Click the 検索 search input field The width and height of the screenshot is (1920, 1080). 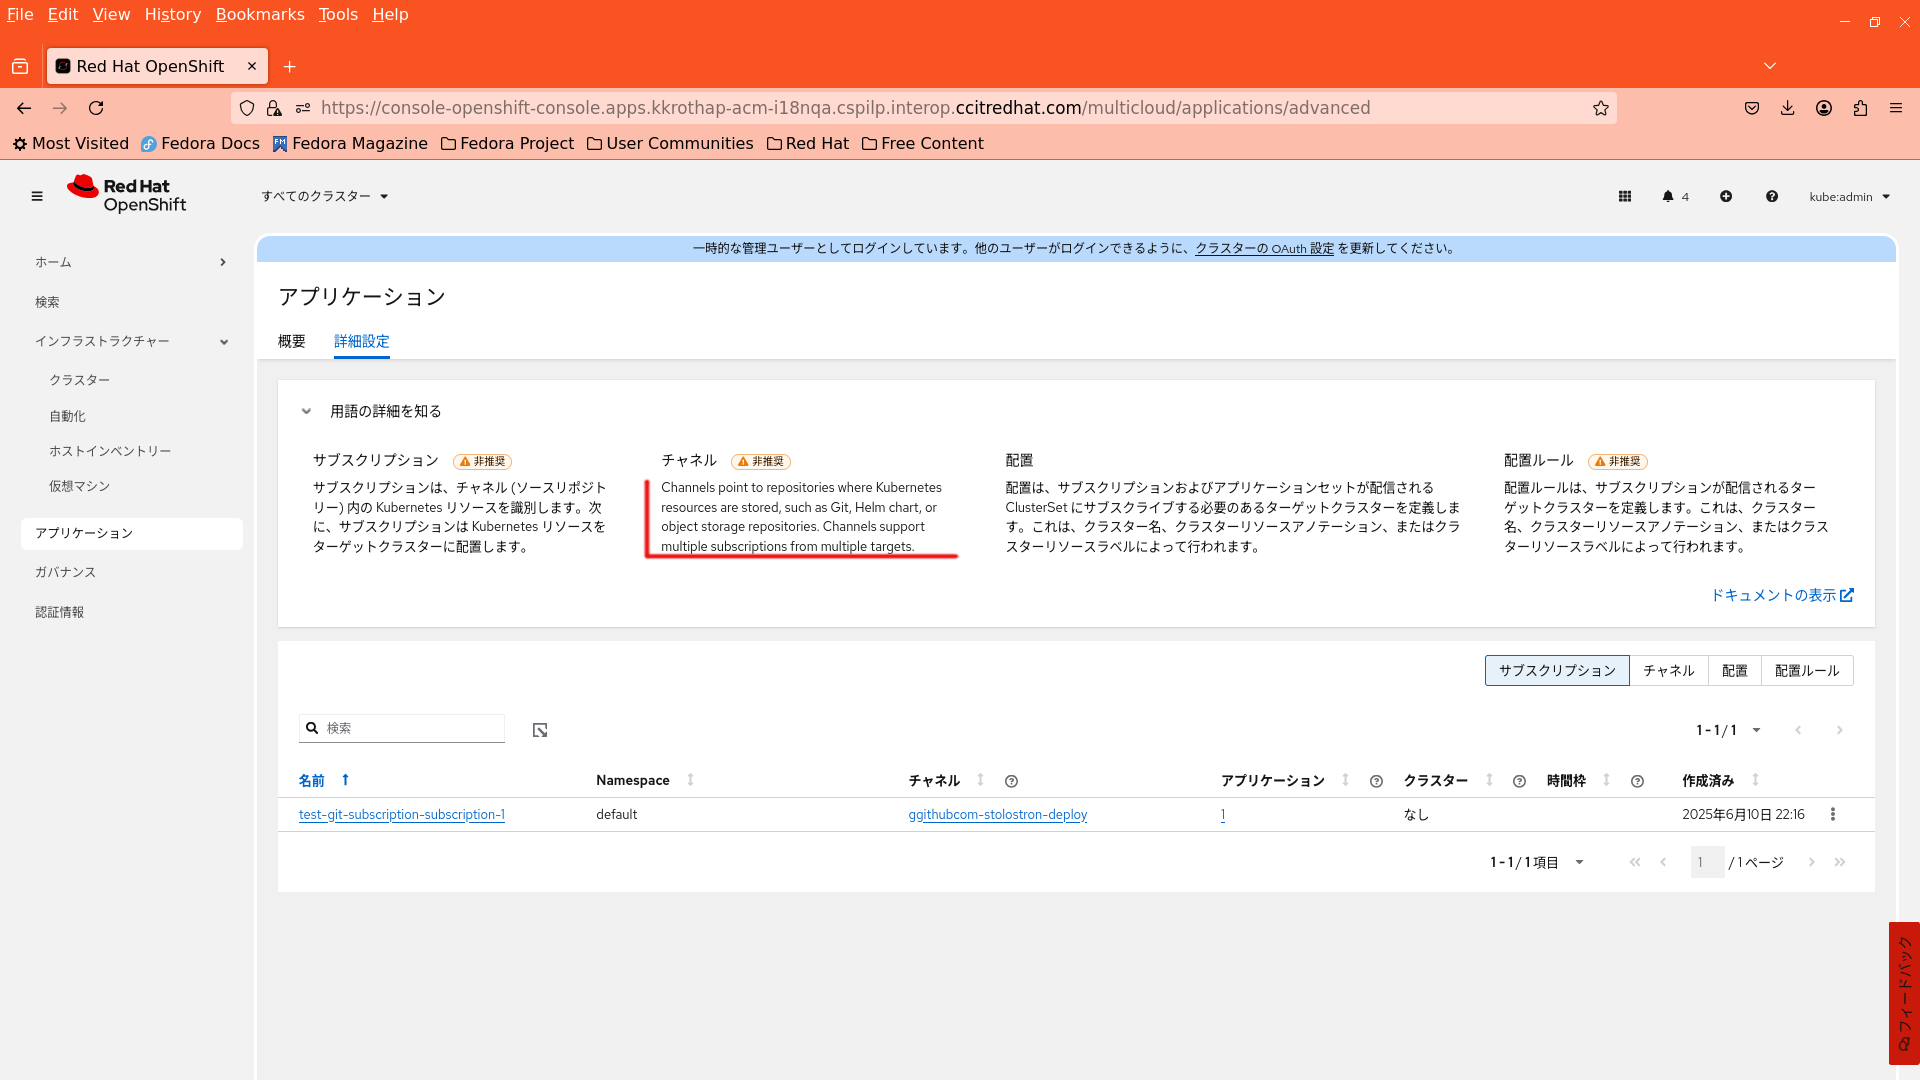[x=410, y=729]
